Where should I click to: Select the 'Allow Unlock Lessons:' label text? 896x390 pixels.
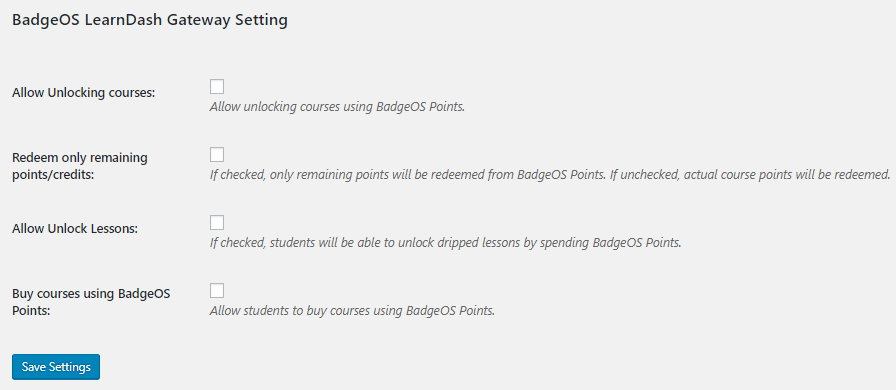coord(75,229)
